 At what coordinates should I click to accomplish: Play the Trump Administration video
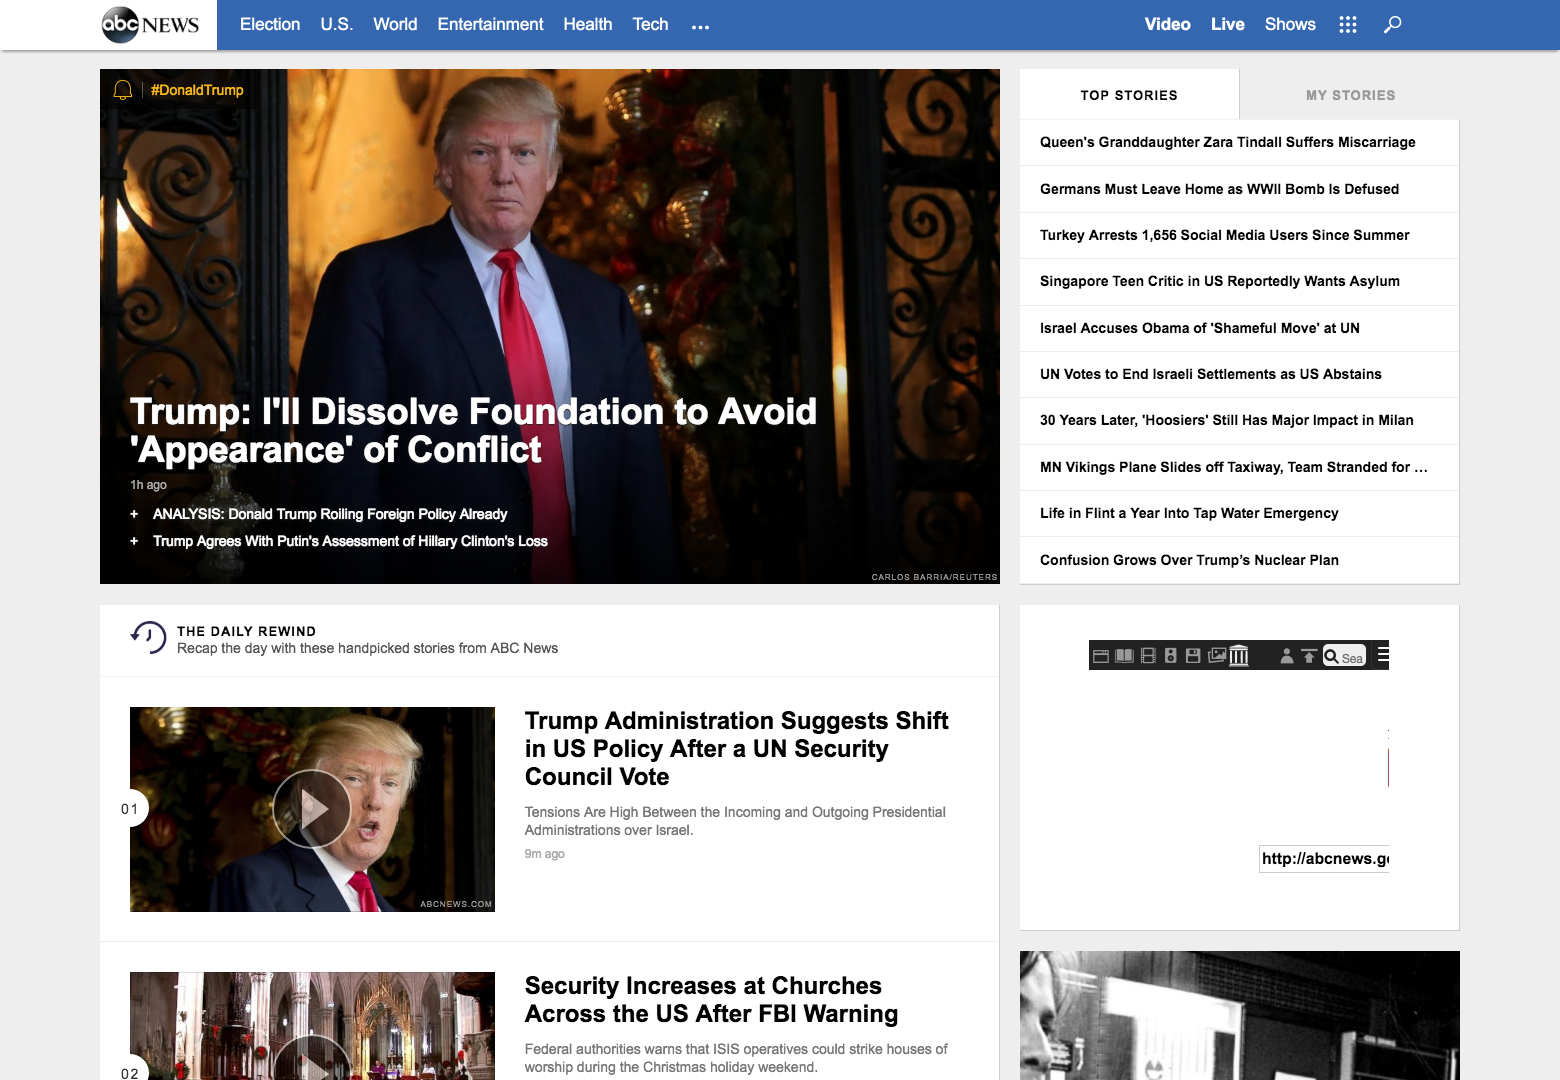coord(312,809)
